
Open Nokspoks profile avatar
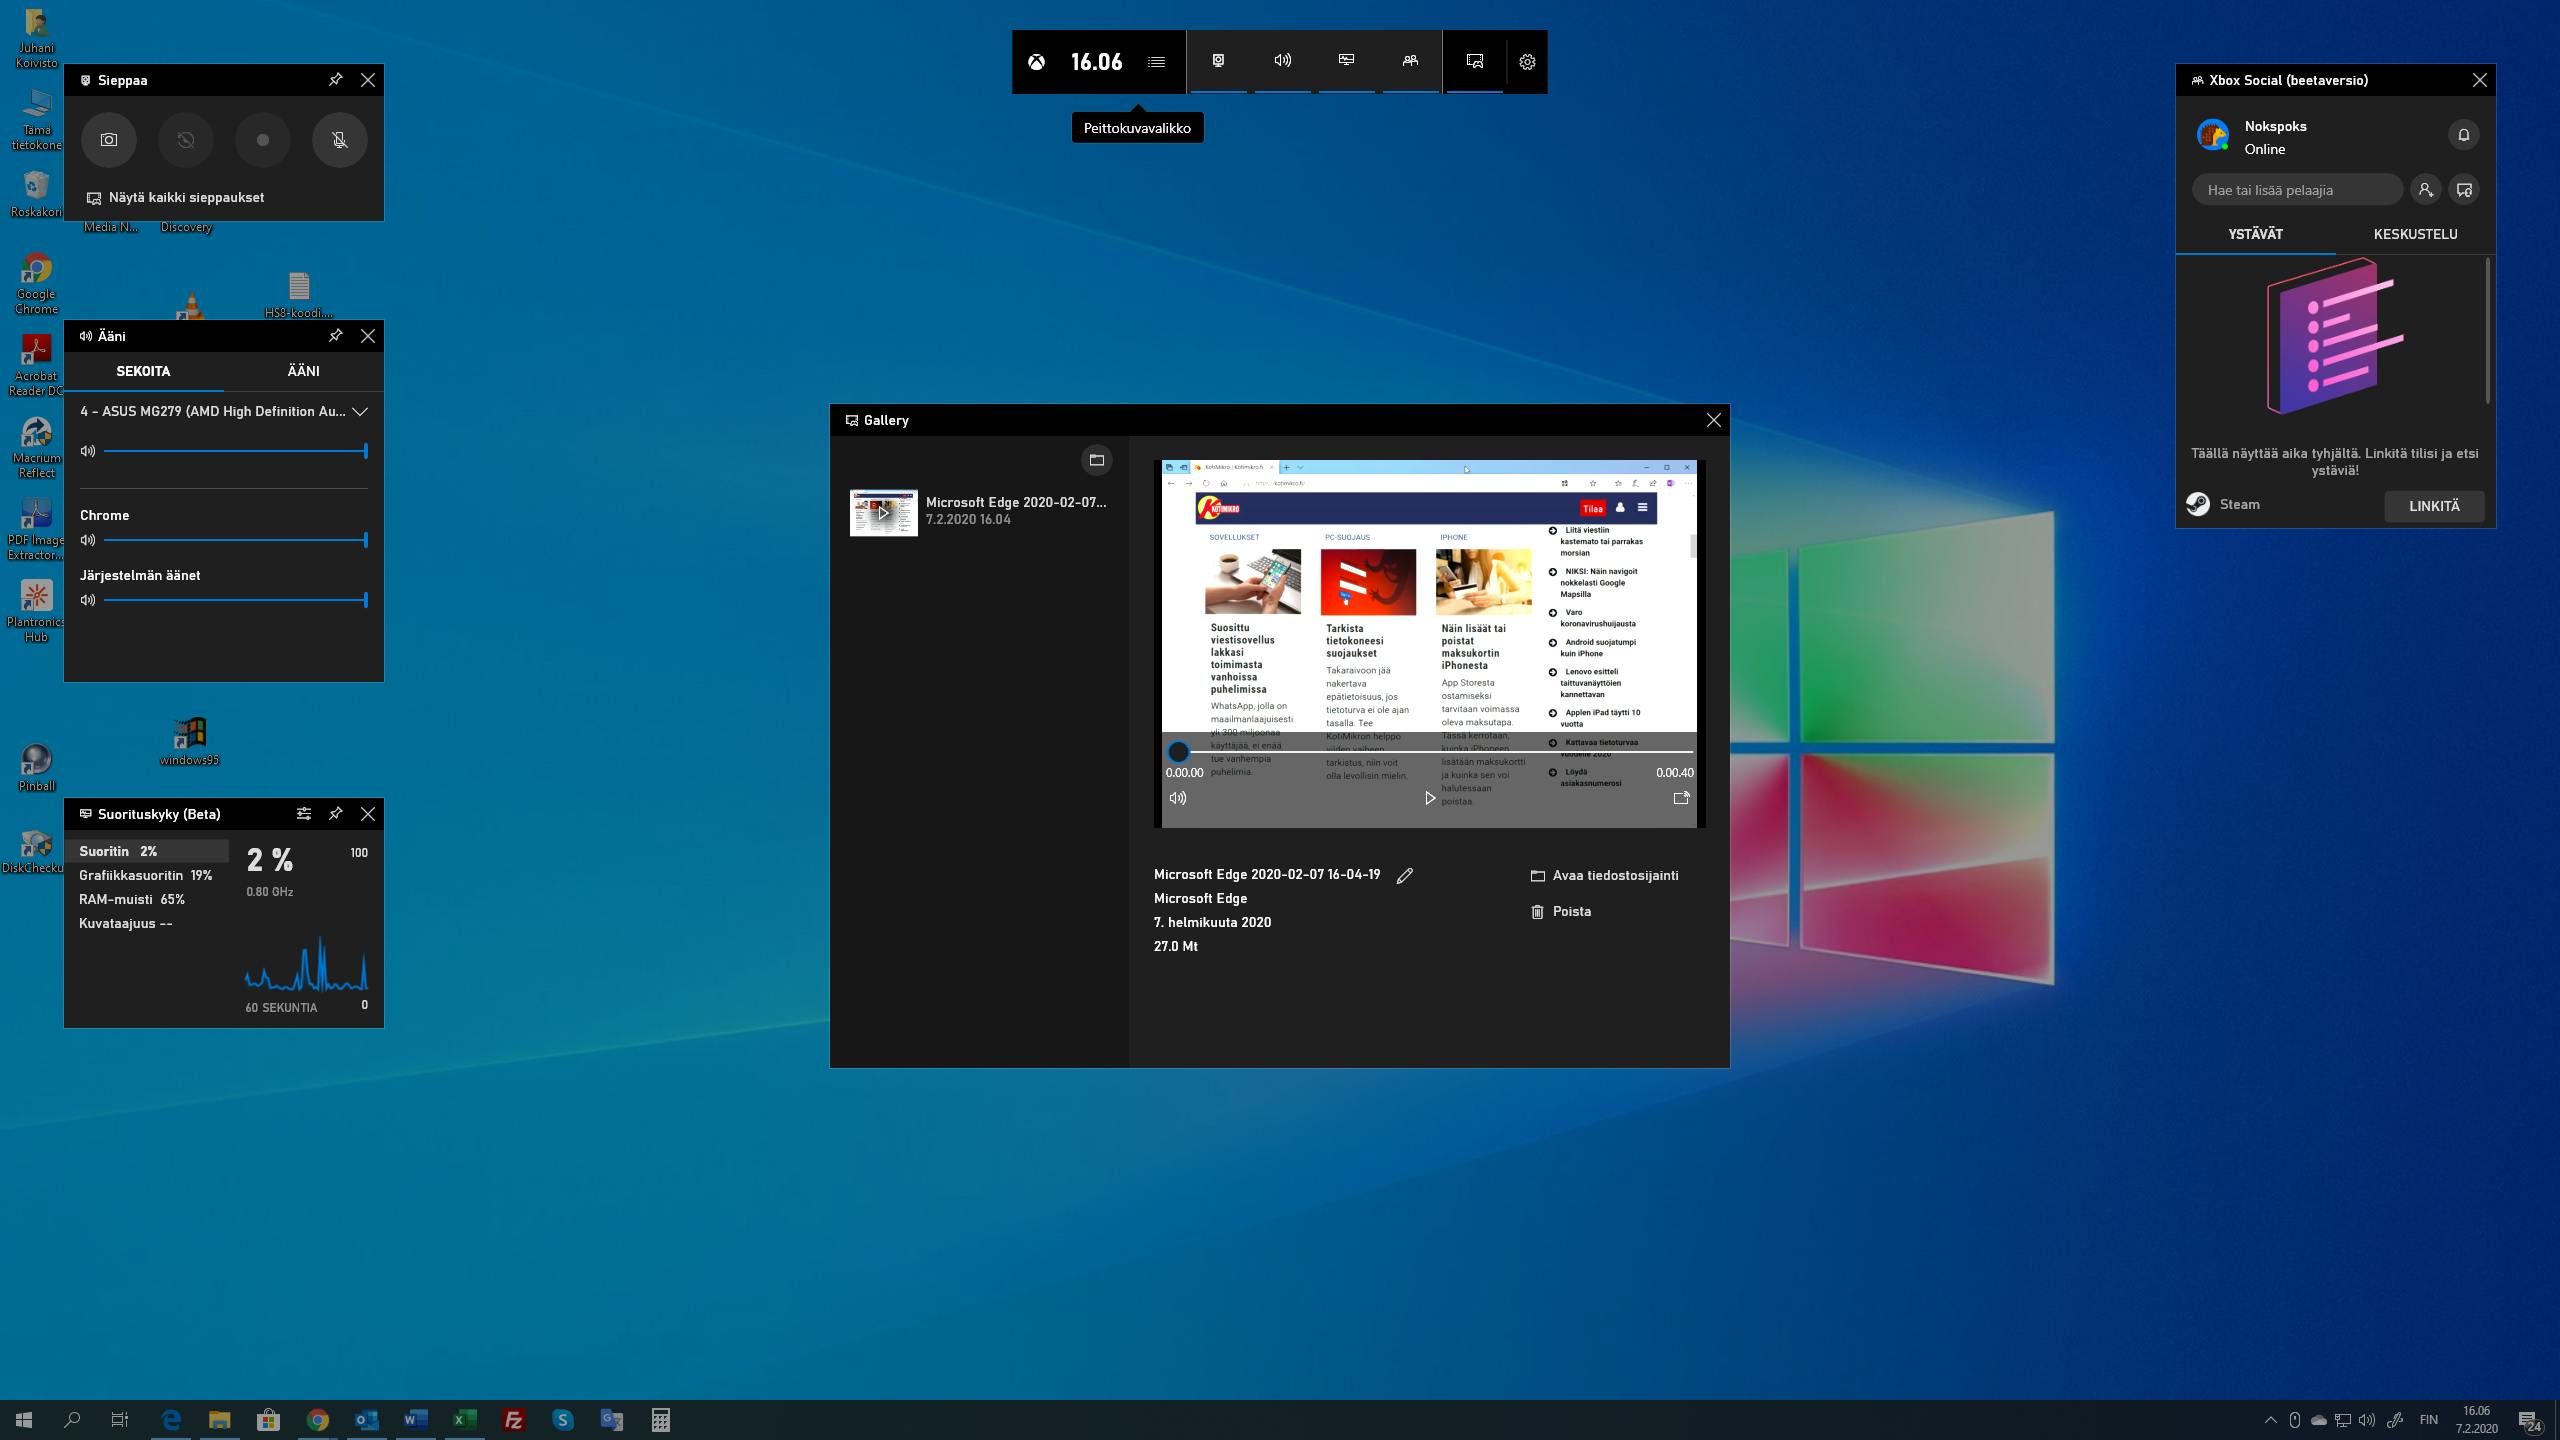tap(2212, 135)
